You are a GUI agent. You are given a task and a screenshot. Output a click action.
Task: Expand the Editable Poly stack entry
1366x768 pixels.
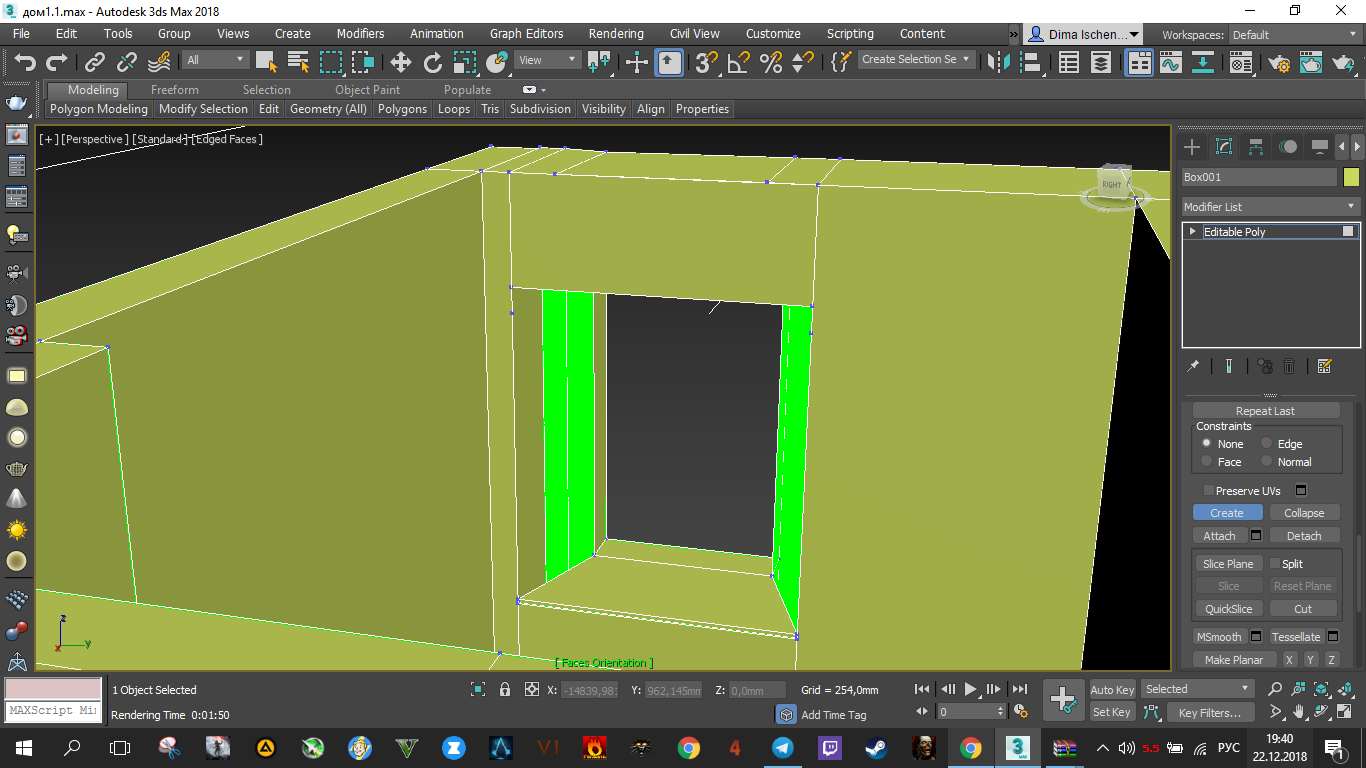coord(1192,231)
